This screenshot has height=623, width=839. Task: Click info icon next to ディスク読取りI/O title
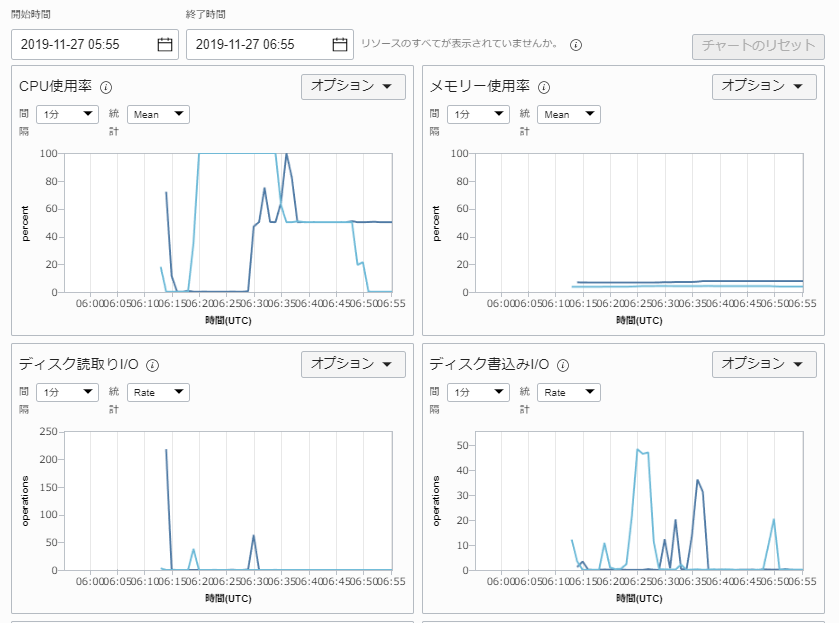pos(153,365)
